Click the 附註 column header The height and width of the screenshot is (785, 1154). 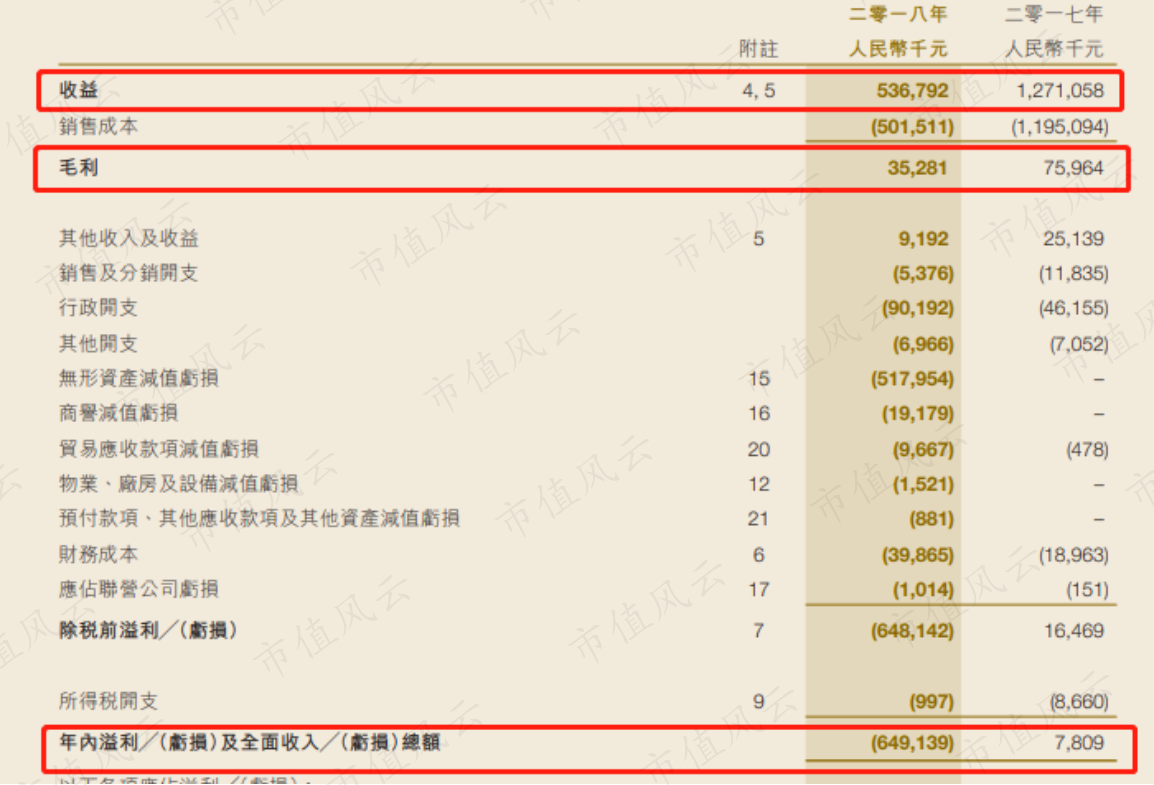click(x=758, y=49)
